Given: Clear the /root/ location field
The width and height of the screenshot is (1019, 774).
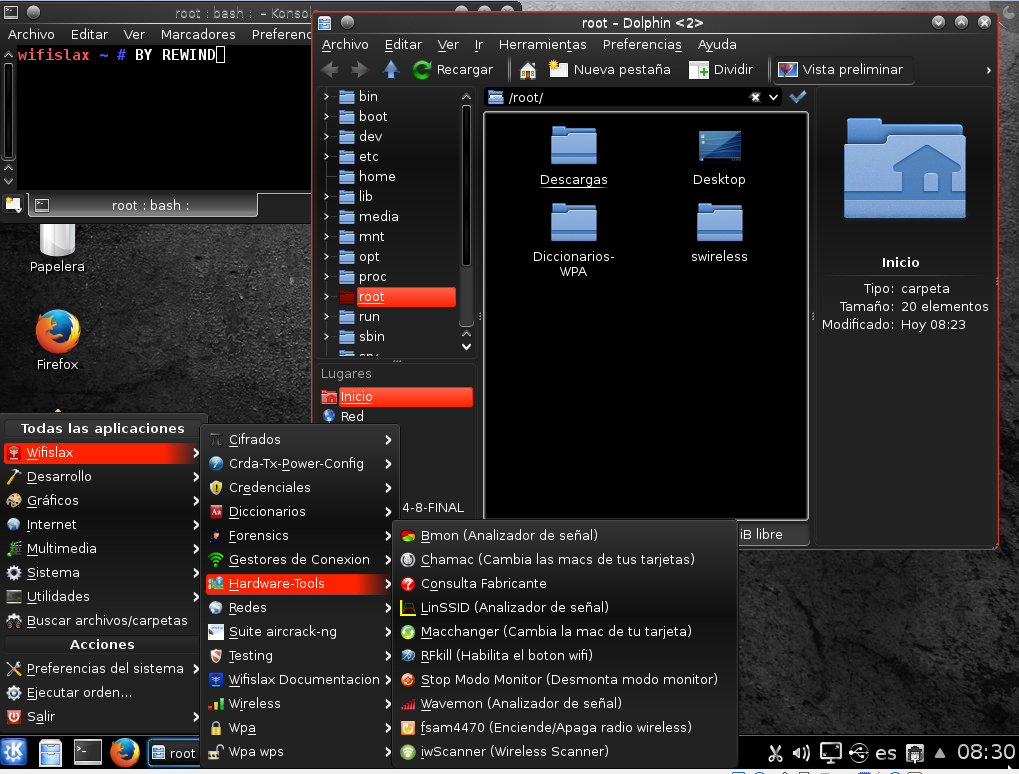Looking at the screenshot, I should 755,97.
